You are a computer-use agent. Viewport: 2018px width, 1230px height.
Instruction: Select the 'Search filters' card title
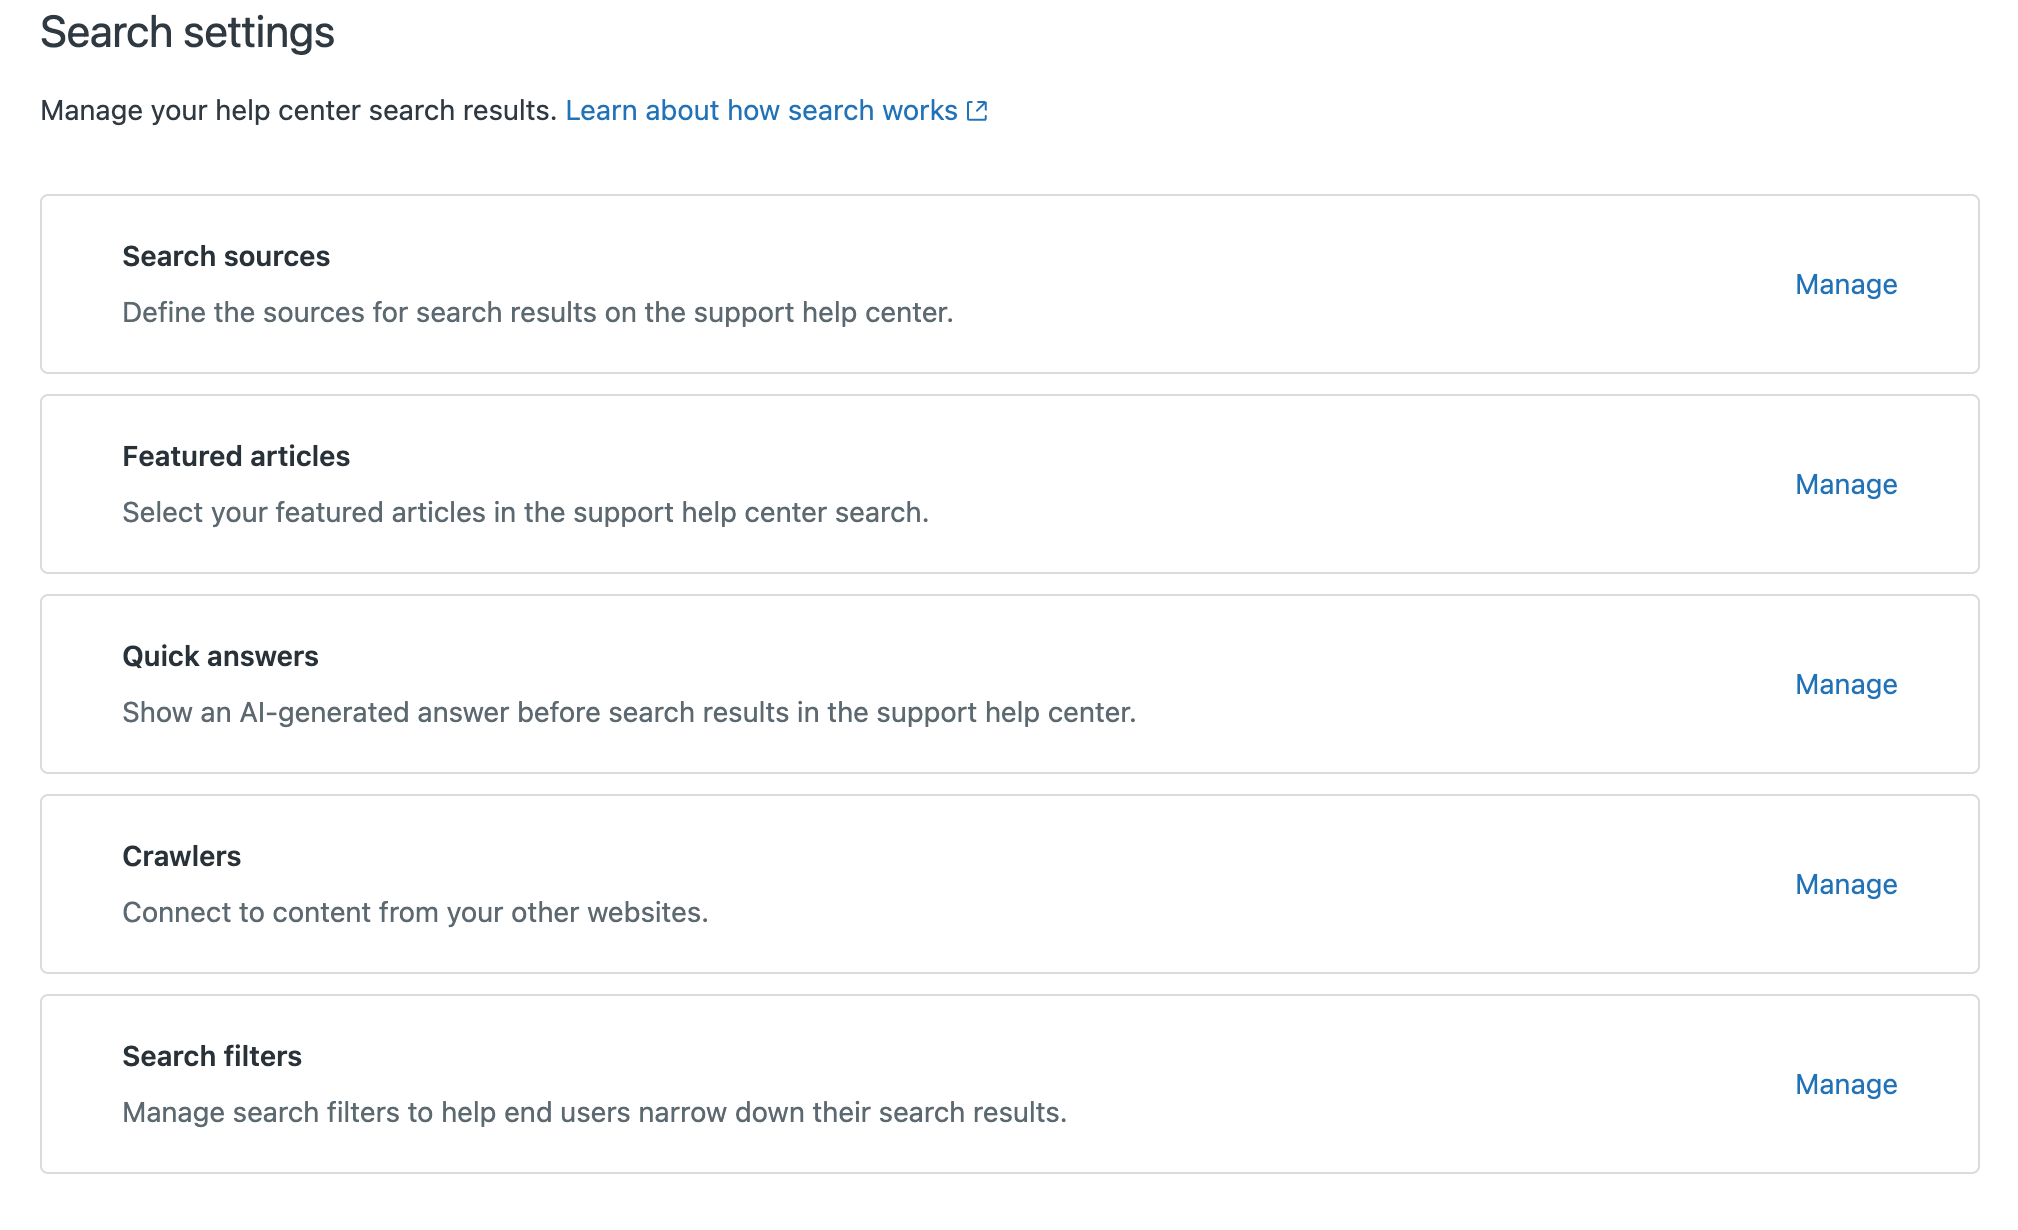[x=212, y=1057]
